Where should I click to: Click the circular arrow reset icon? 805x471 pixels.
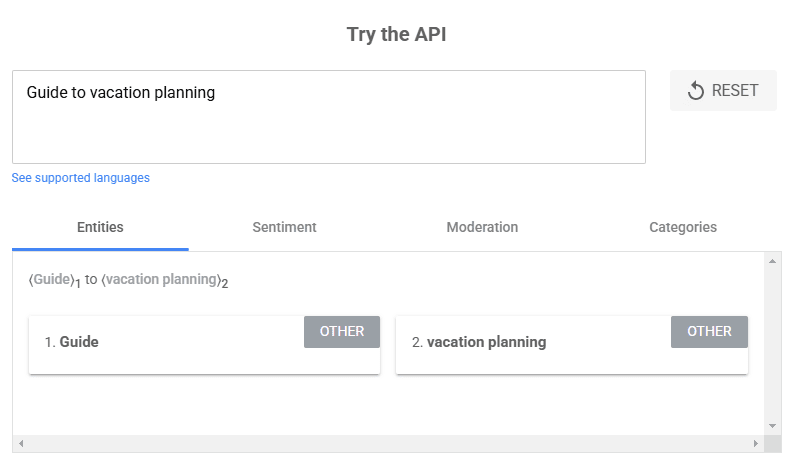click(x=696, y=91)
